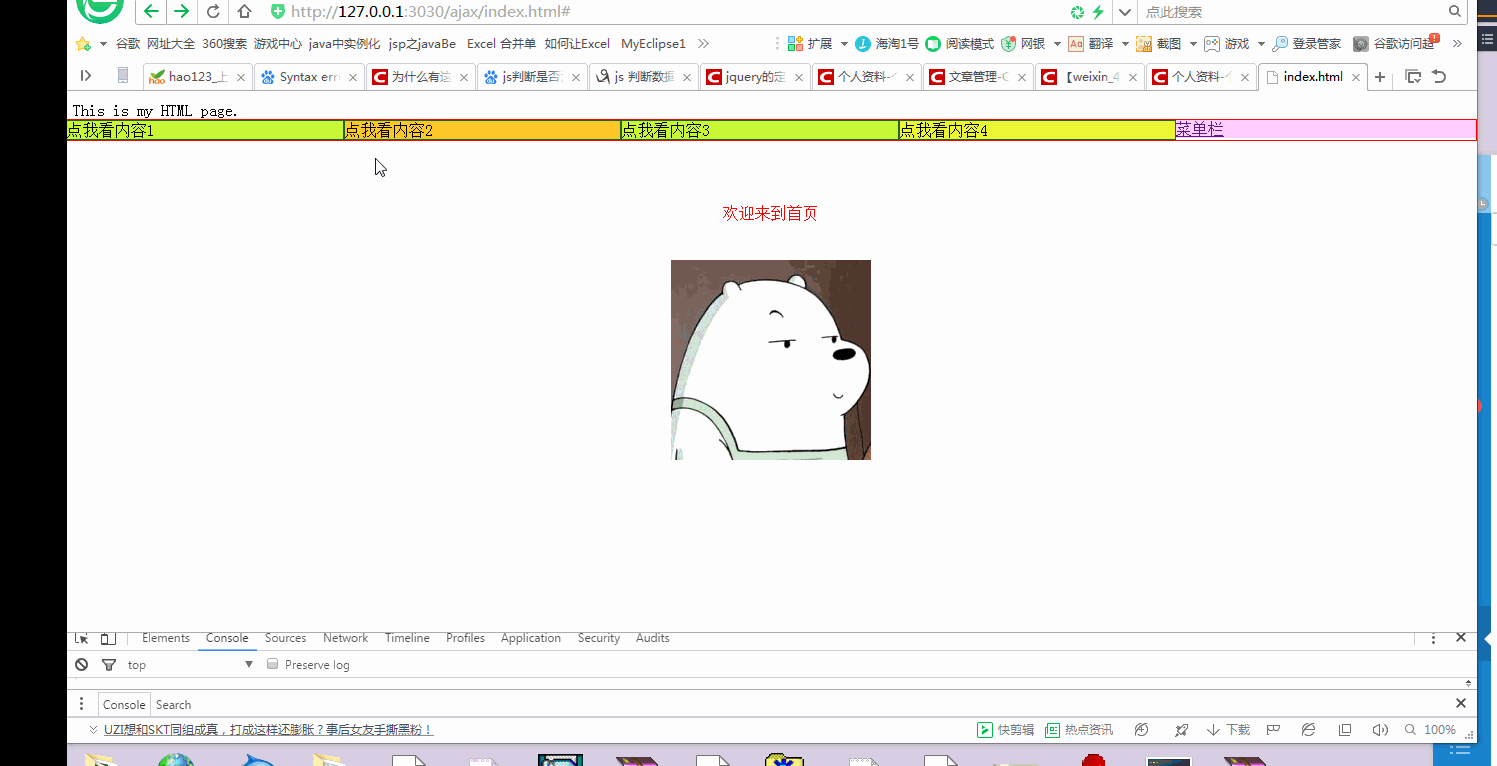
Task: Open the UZI news headline link
Action: click(268, 730)
